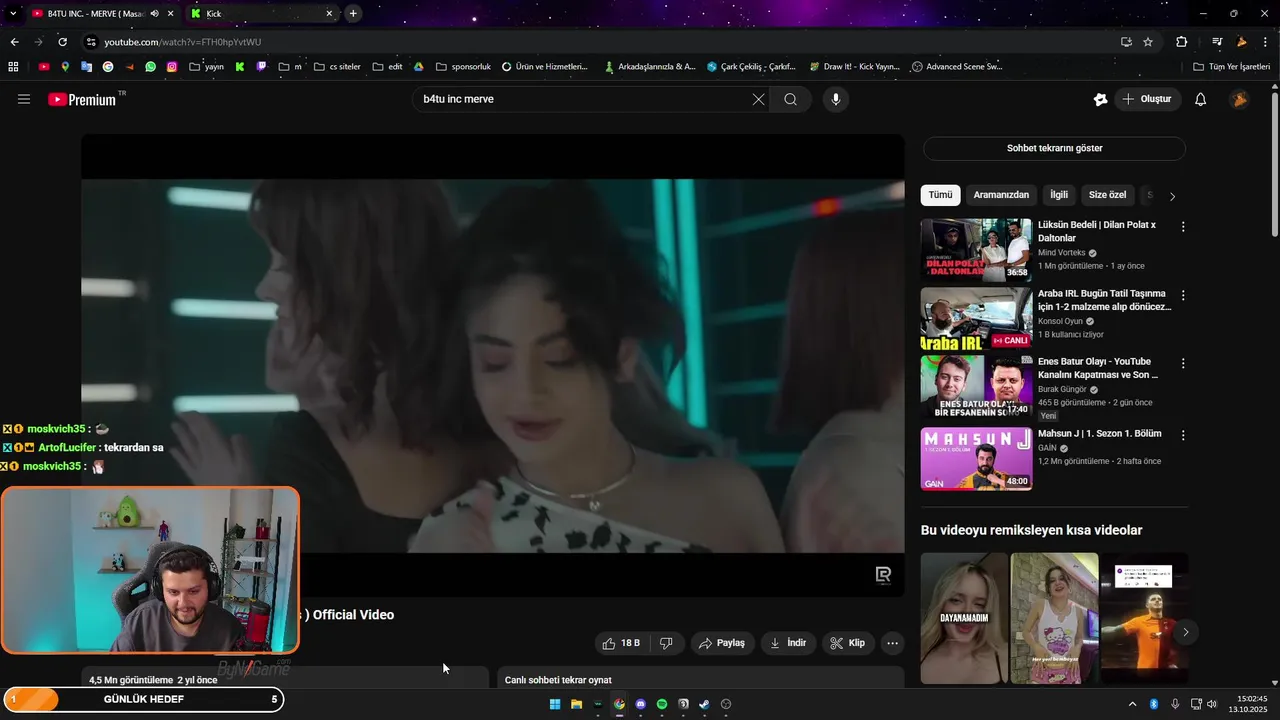This screenshot has width=1280, height=720.
Task: Open WhatsApp bookmark icon
Action: point(150,67)
